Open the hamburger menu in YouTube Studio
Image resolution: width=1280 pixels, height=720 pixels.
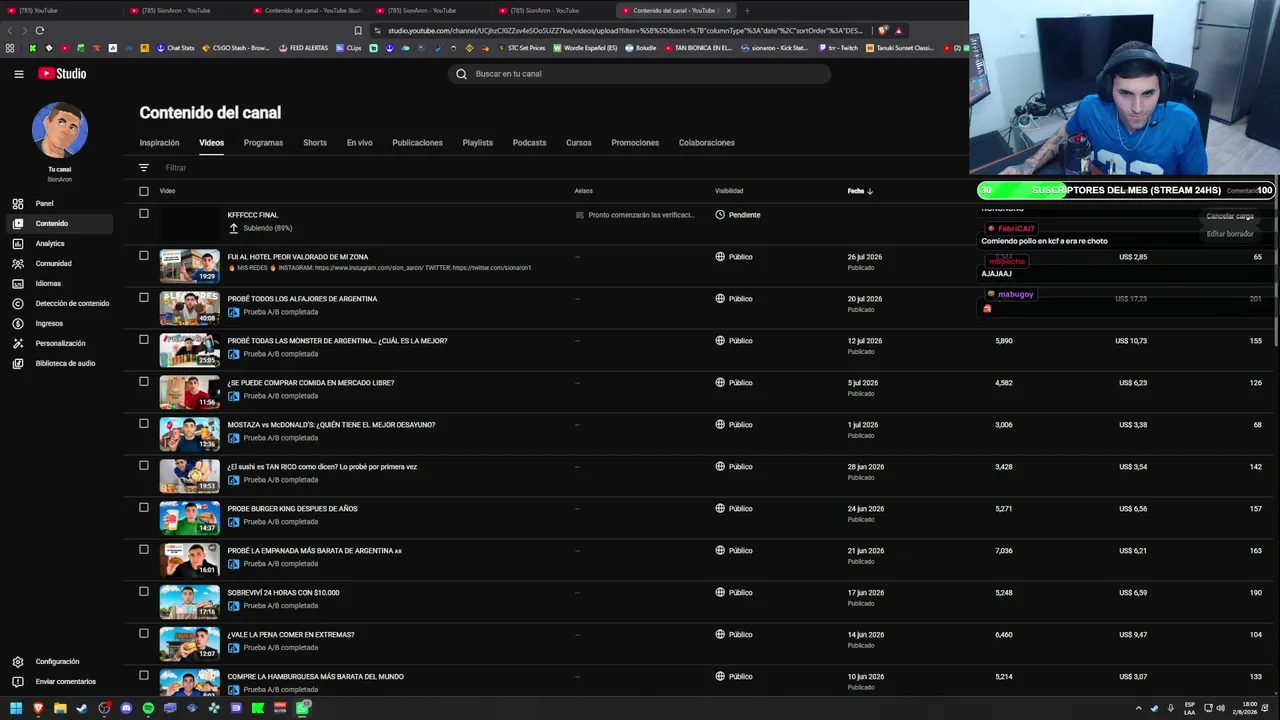(18, 74)
